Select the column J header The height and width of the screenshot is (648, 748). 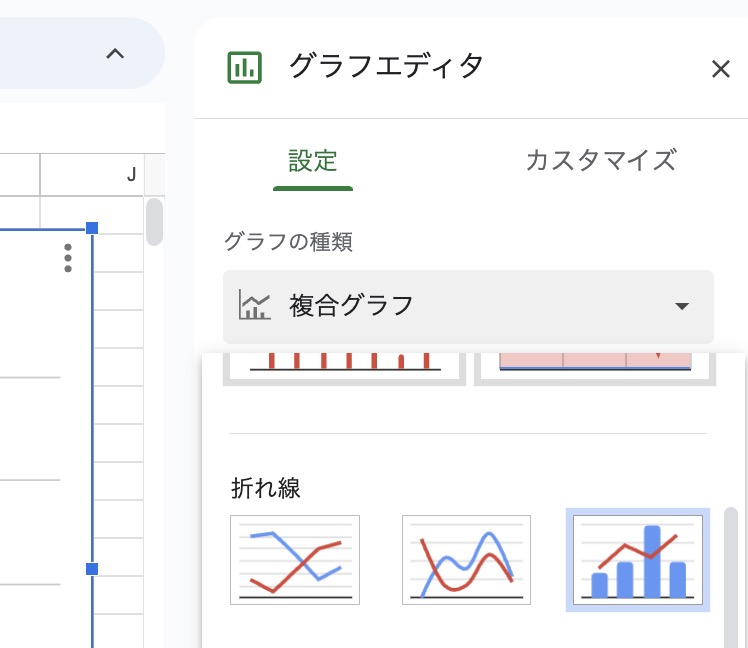pyautogui.click(x=92, y=175)
